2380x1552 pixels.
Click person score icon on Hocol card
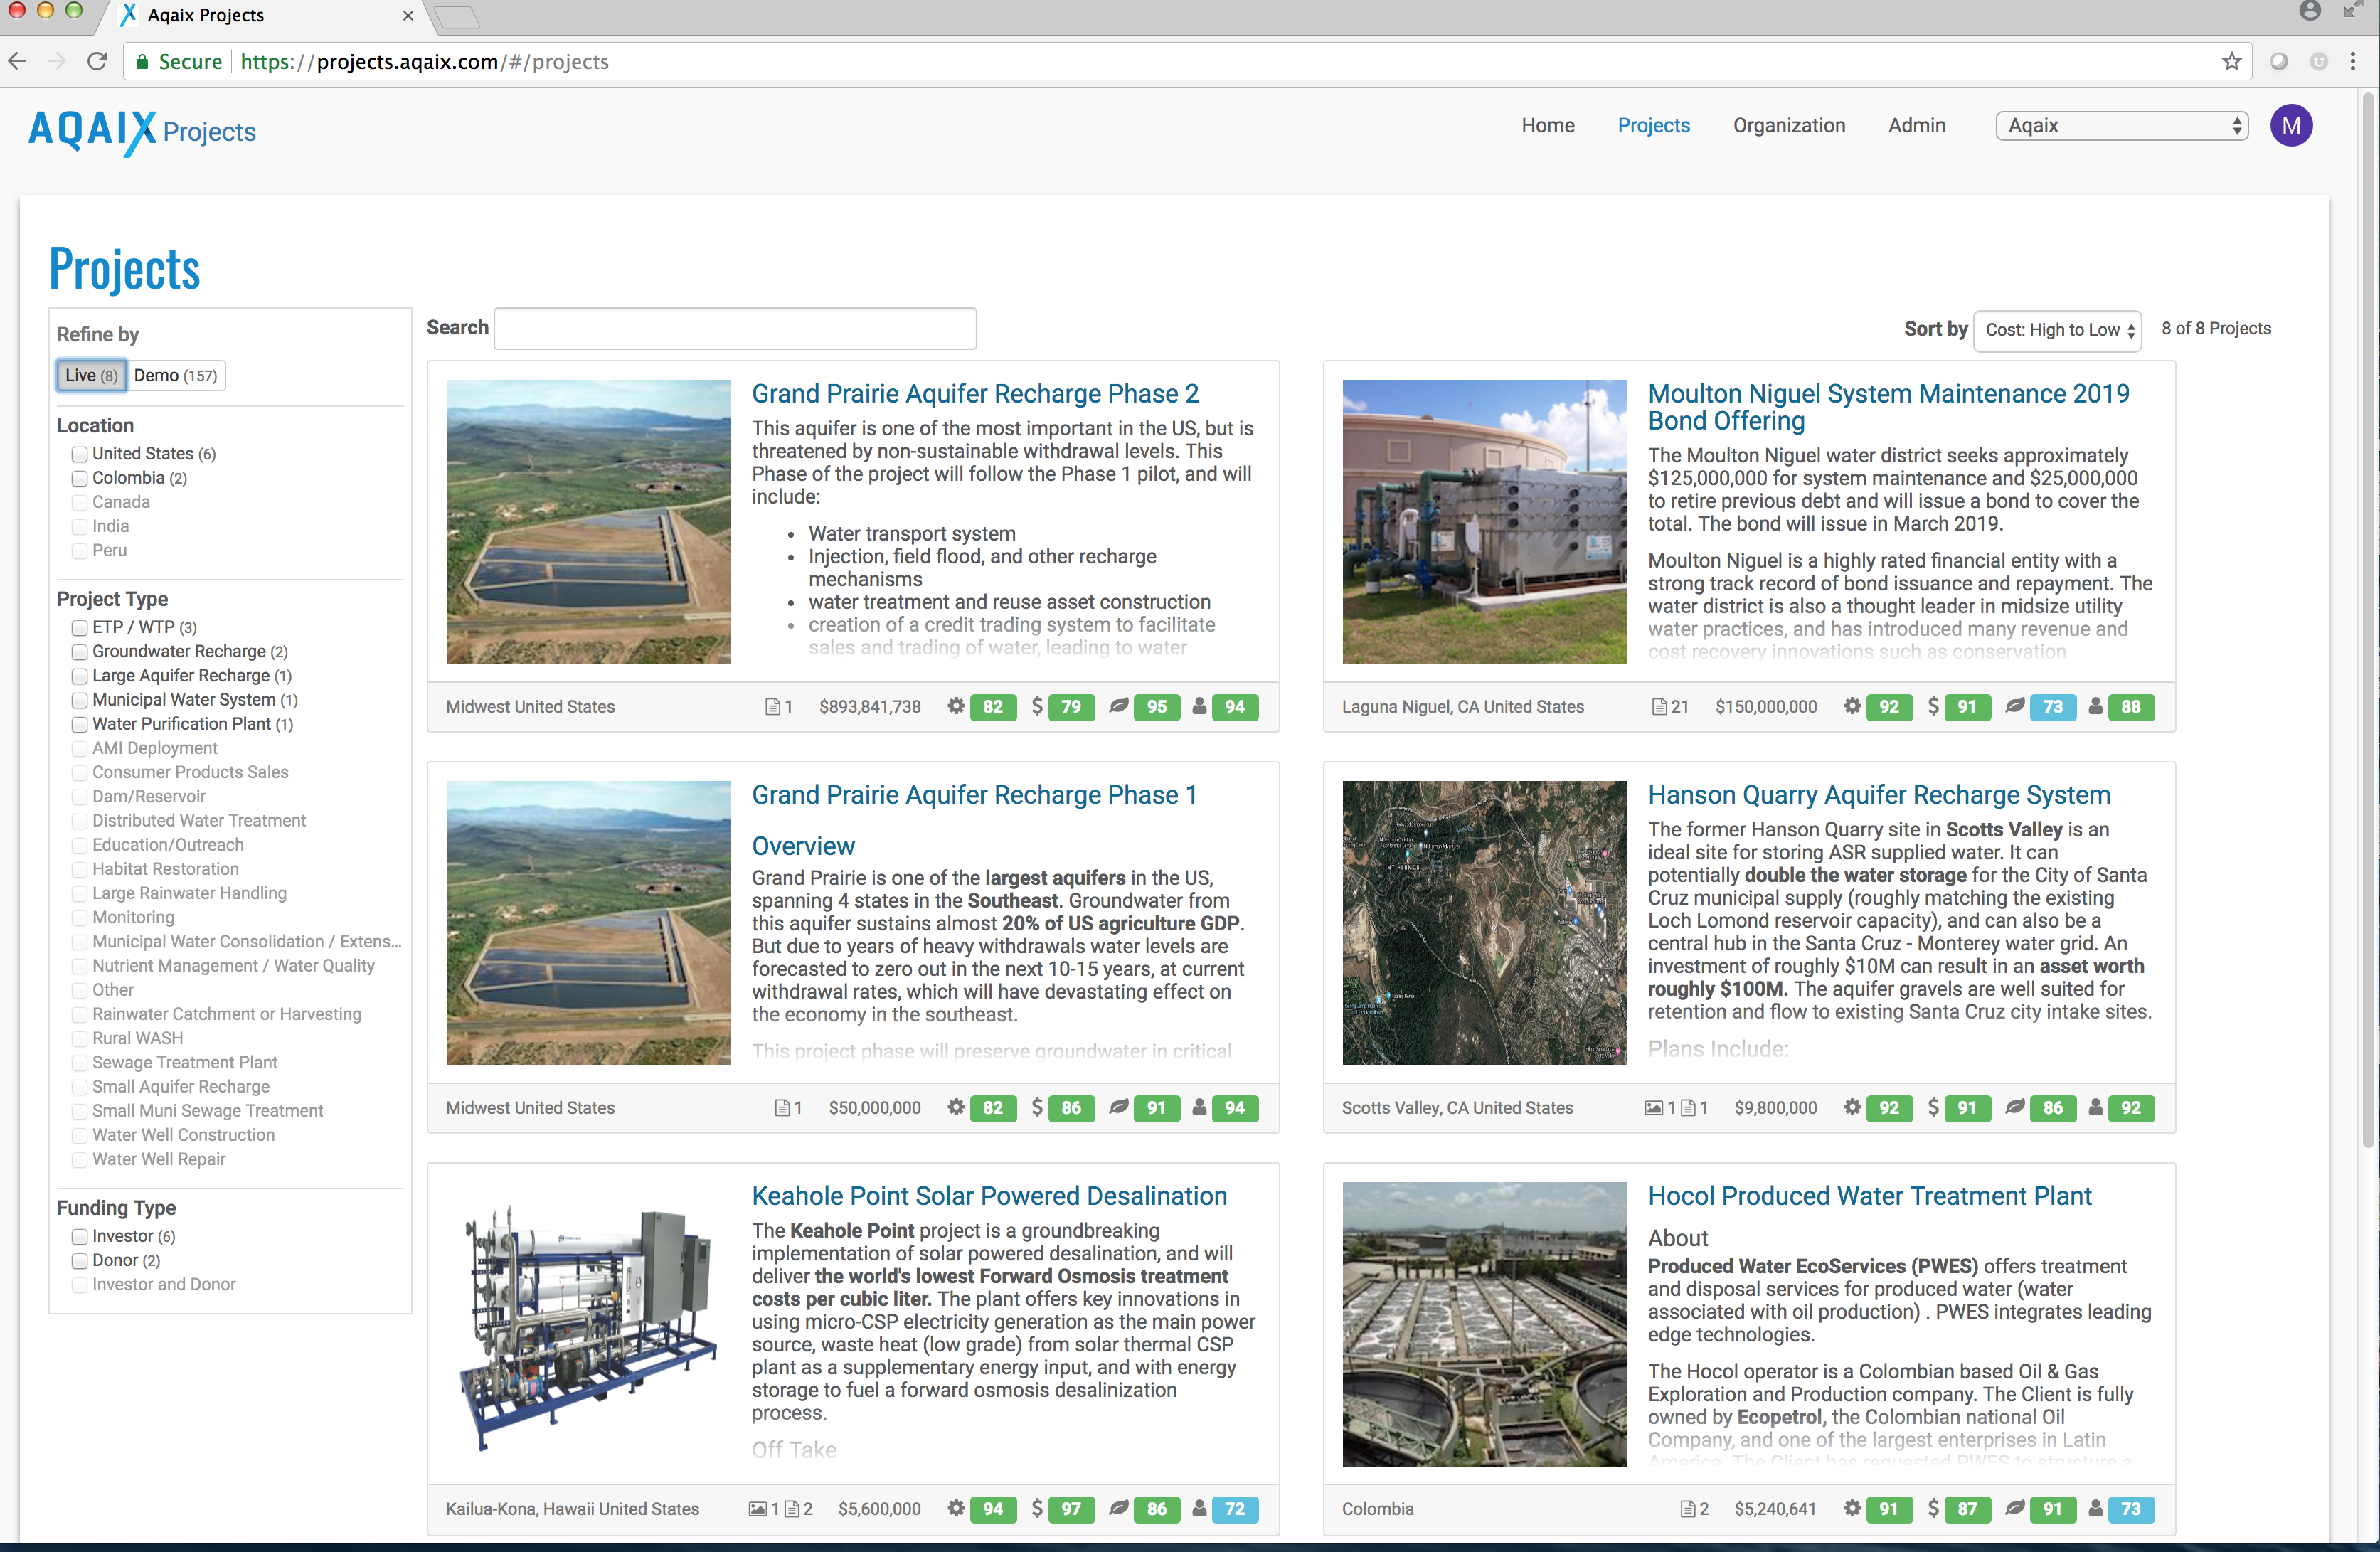[x=2095, y=1509]
